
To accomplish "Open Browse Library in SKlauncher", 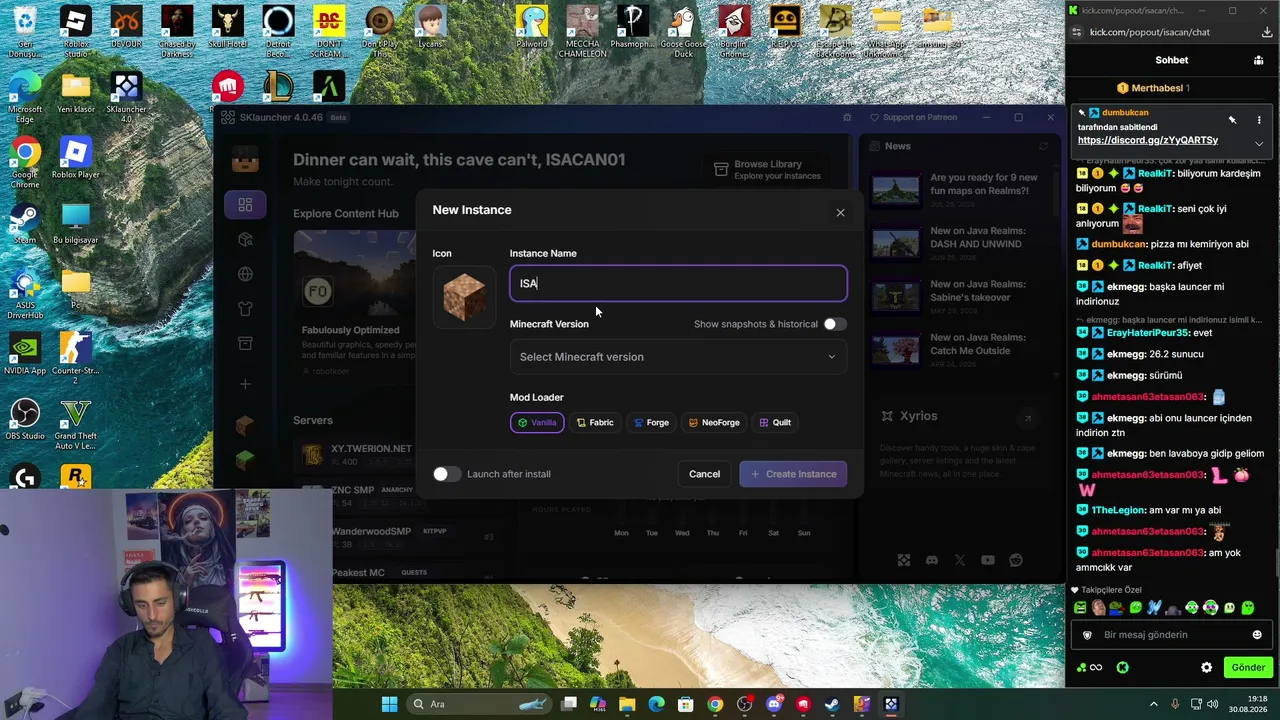I will point(767,170).
